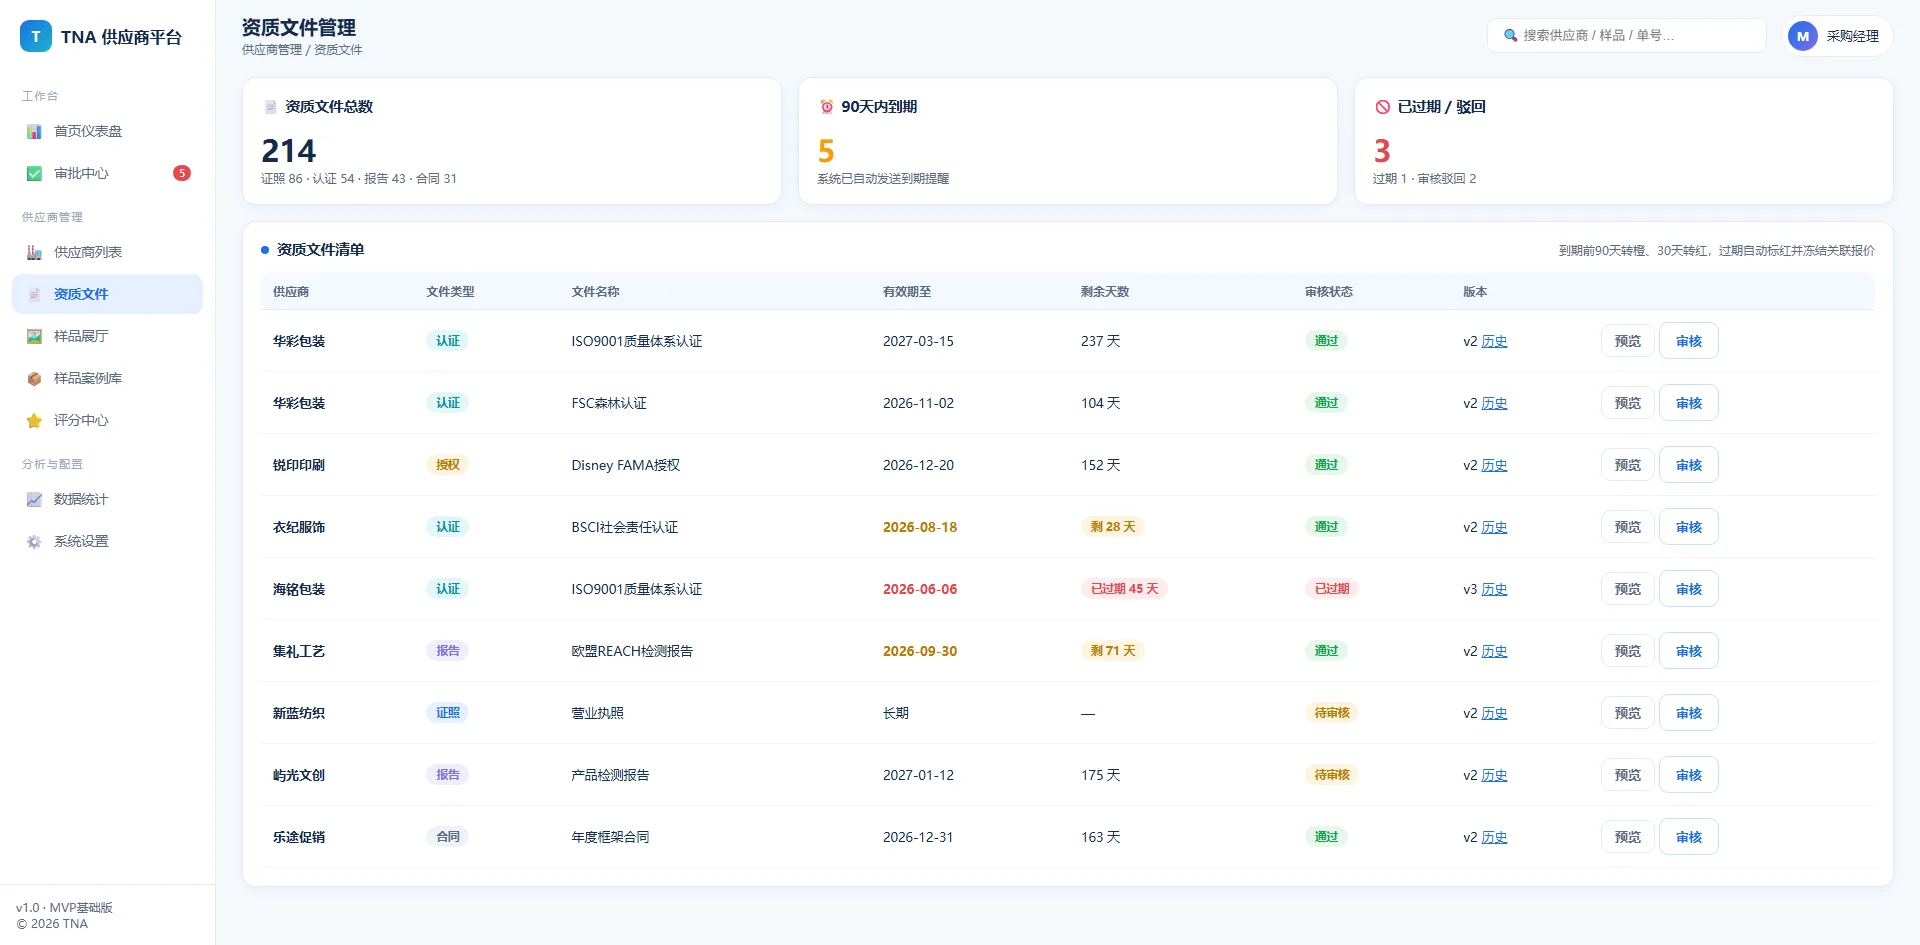
Task: Click the 供应商列表 factory icon
Action: 34,252
